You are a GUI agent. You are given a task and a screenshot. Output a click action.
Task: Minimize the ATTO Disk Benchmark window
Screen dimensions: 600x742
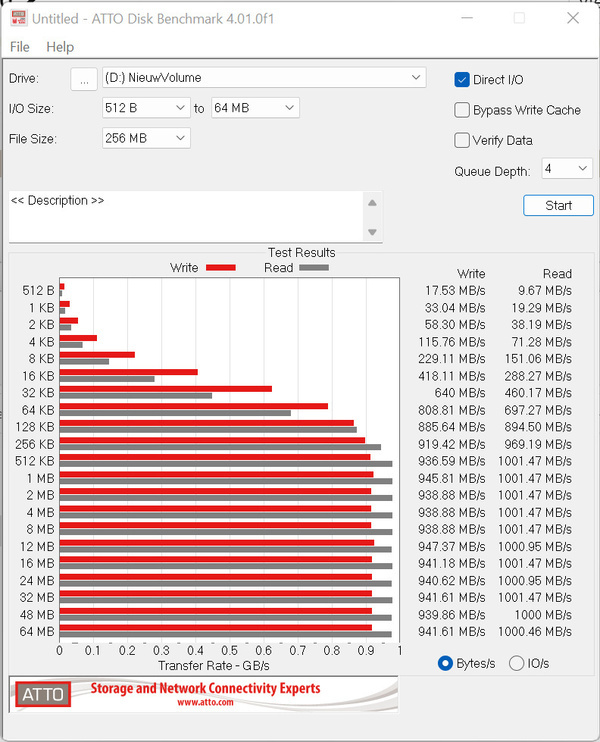467,18
